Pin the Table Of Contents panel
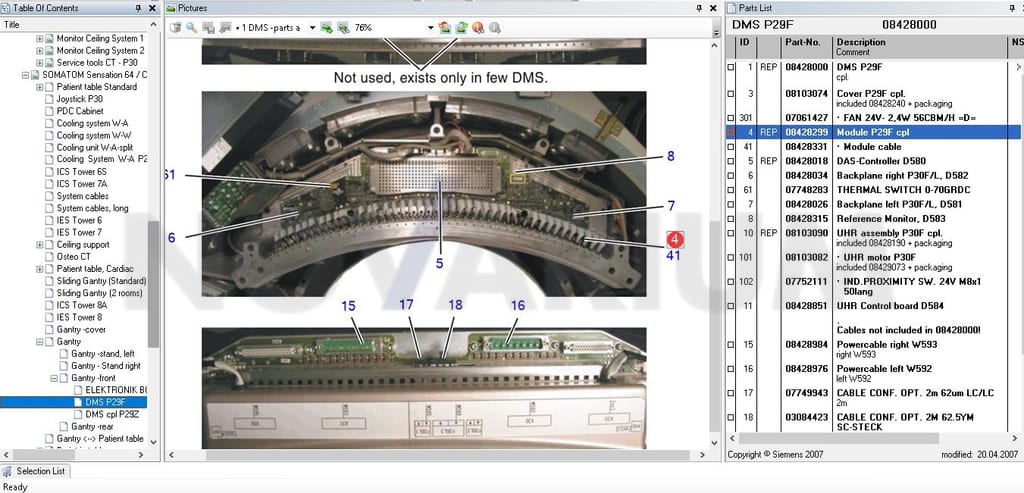The height and width of the screenshot is (493, 1024). (x=138, y=8)
